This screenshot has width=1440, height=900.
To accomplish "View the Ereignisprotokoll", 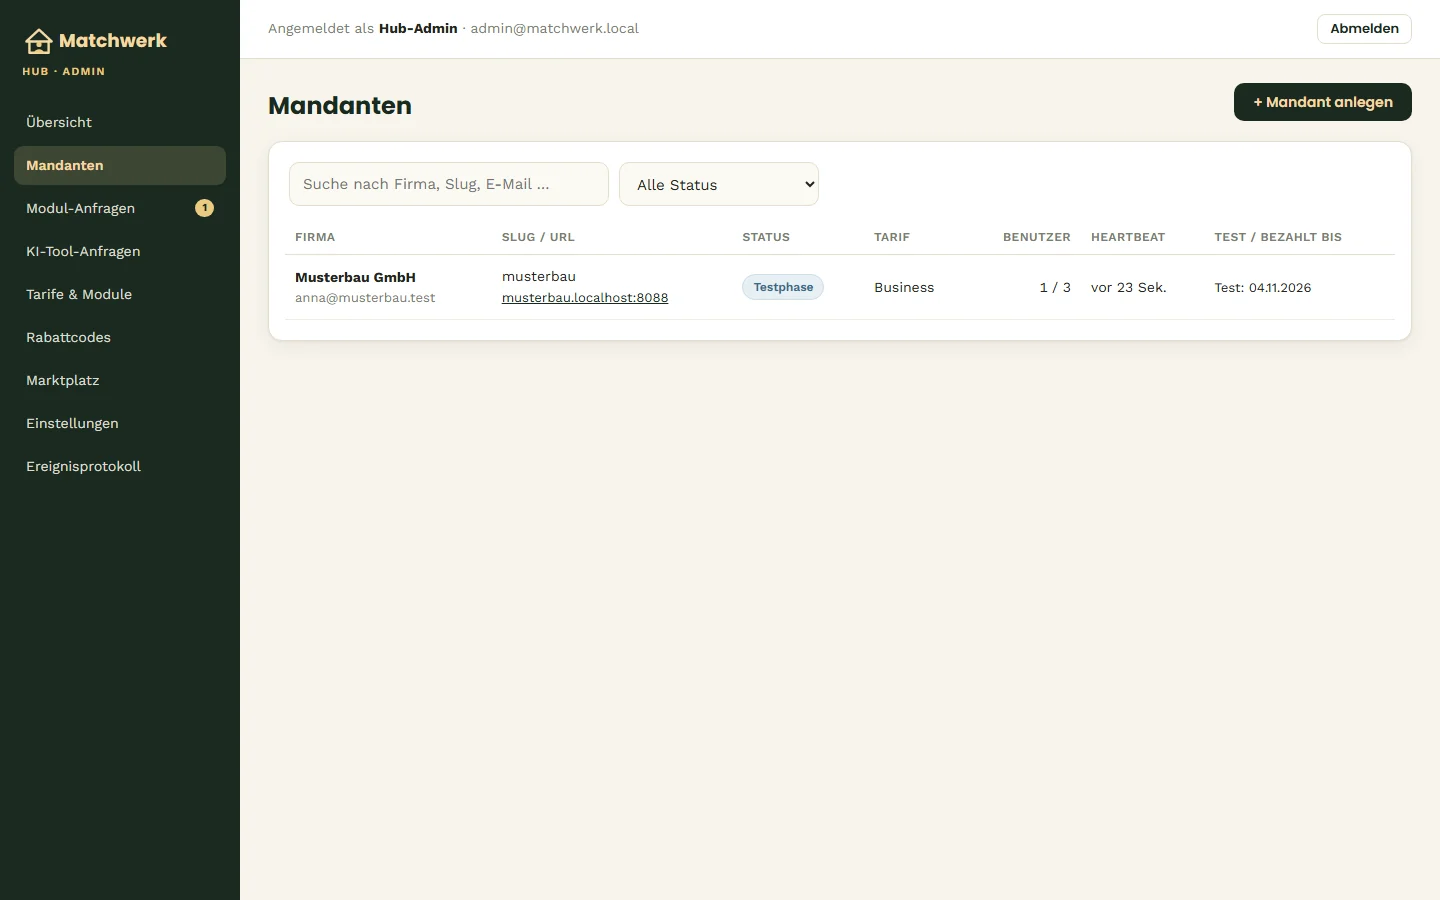I will pyautogui.click(x=120, y=466).
